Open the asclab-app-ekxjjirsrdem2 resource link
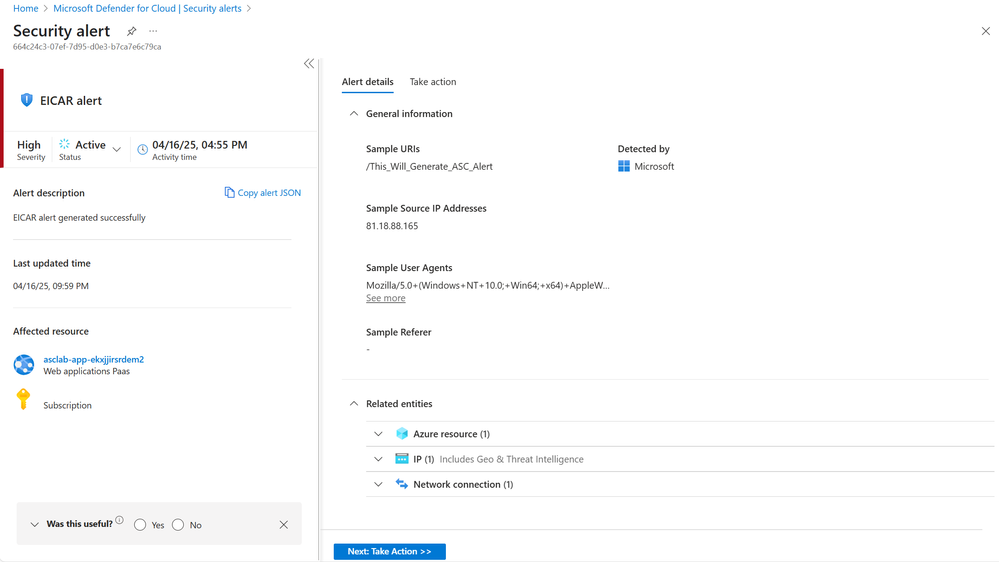This screenshot has width=999, height=562. (x=94, y=359)
